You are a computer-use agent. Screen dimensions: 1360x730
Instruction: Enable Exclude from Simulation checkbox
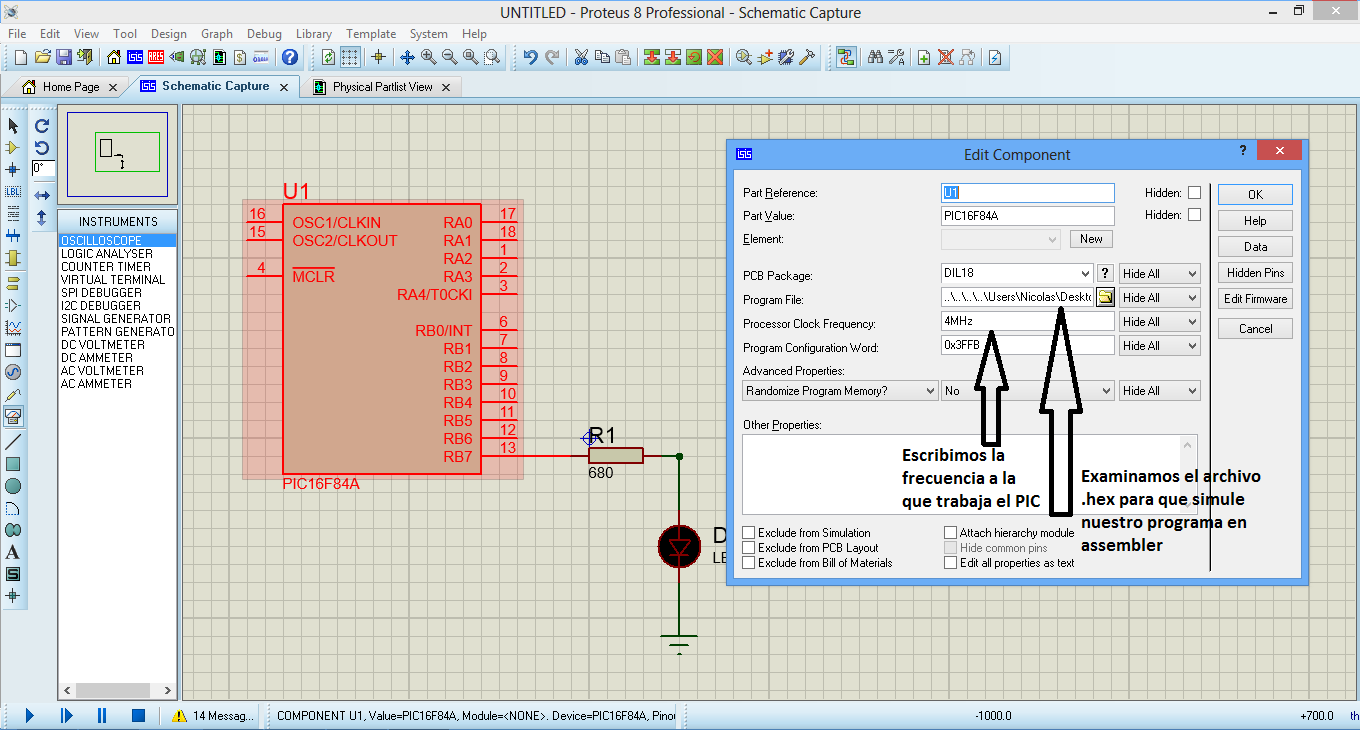[749, 533]
